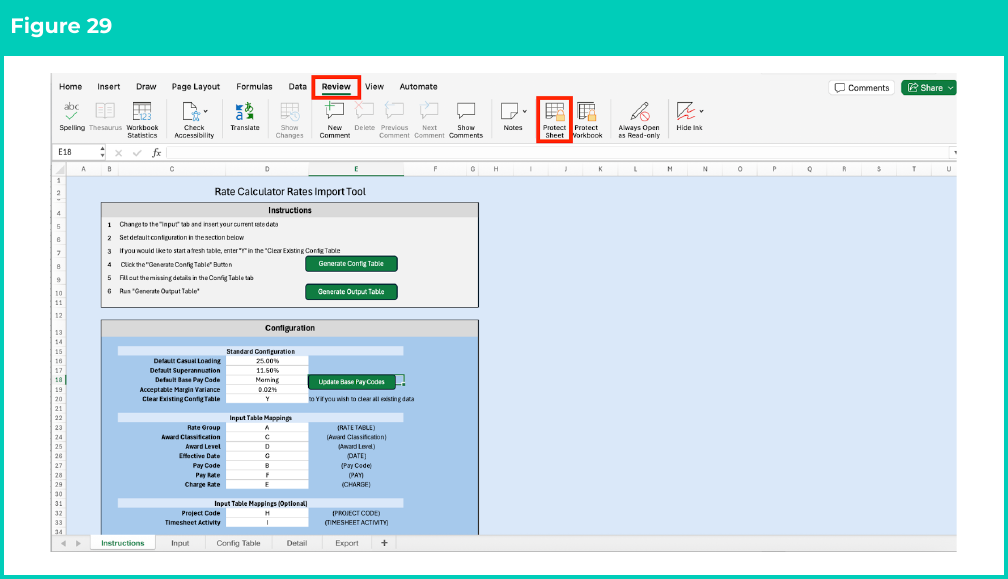
Task: Click the next sheet navigation arrow
Action: click(x=78, y=543)
